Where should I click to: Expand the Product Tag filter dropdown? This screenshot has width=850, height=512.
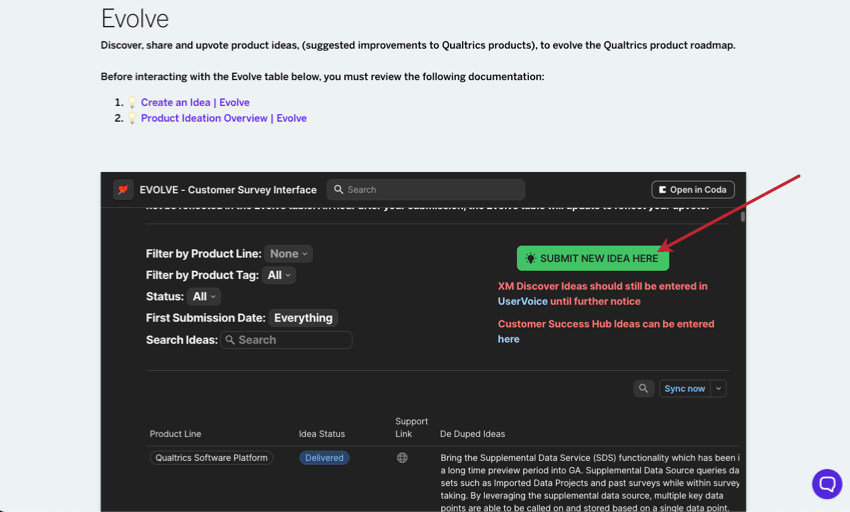279,275
